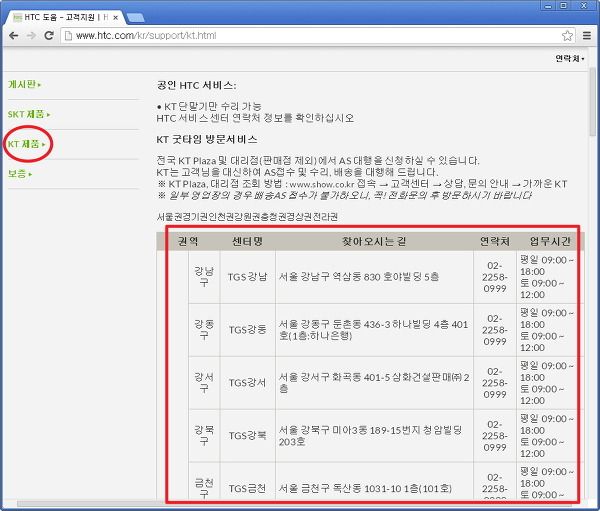The height and width of the screenshot is (511, 600).
Task: Click the address 서울 강남구 역삼동 830
Action: pyautogui.click(x=359, y=277)
